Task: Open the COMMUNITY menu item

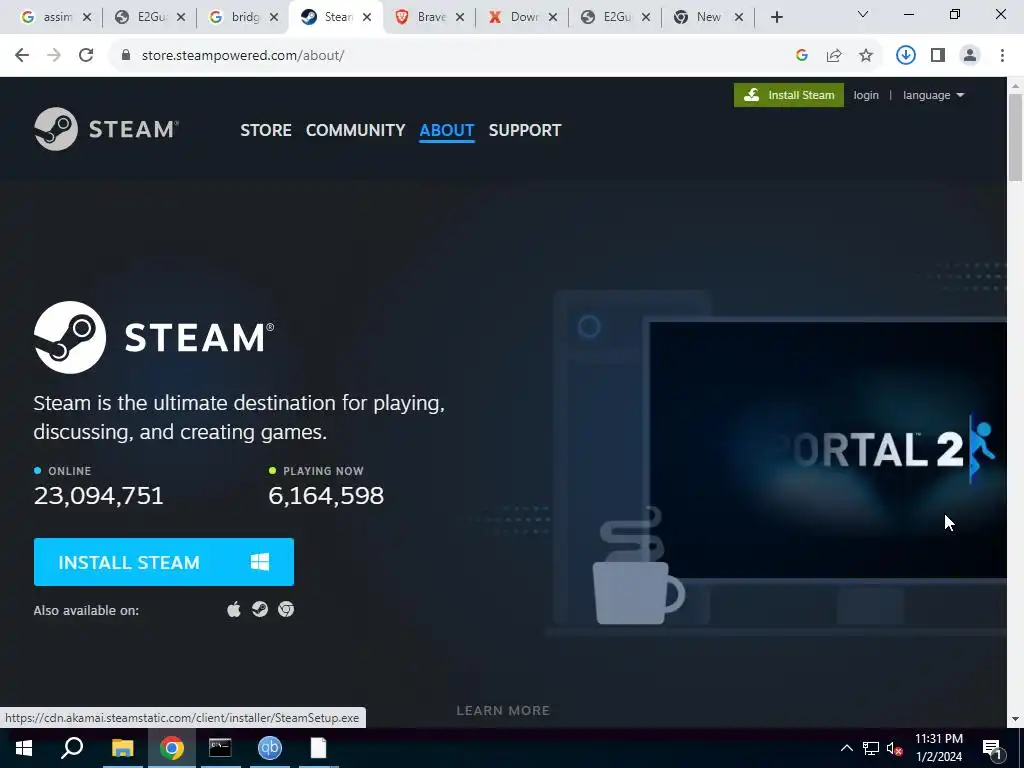Action: click(x=355, y=130)
